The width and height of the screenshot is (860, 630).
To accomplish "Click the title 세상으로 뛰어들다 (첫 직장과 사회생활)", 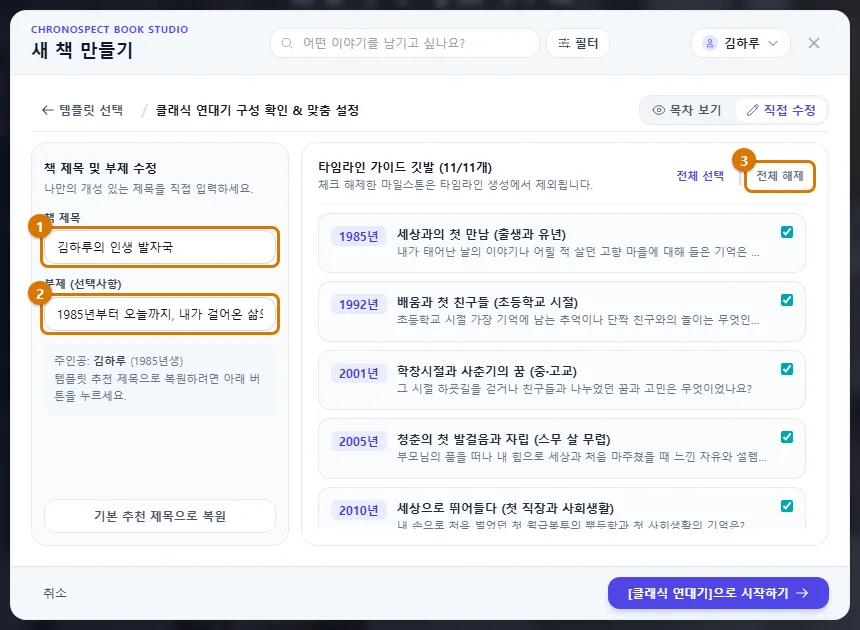I will click(x=505, y=508).
